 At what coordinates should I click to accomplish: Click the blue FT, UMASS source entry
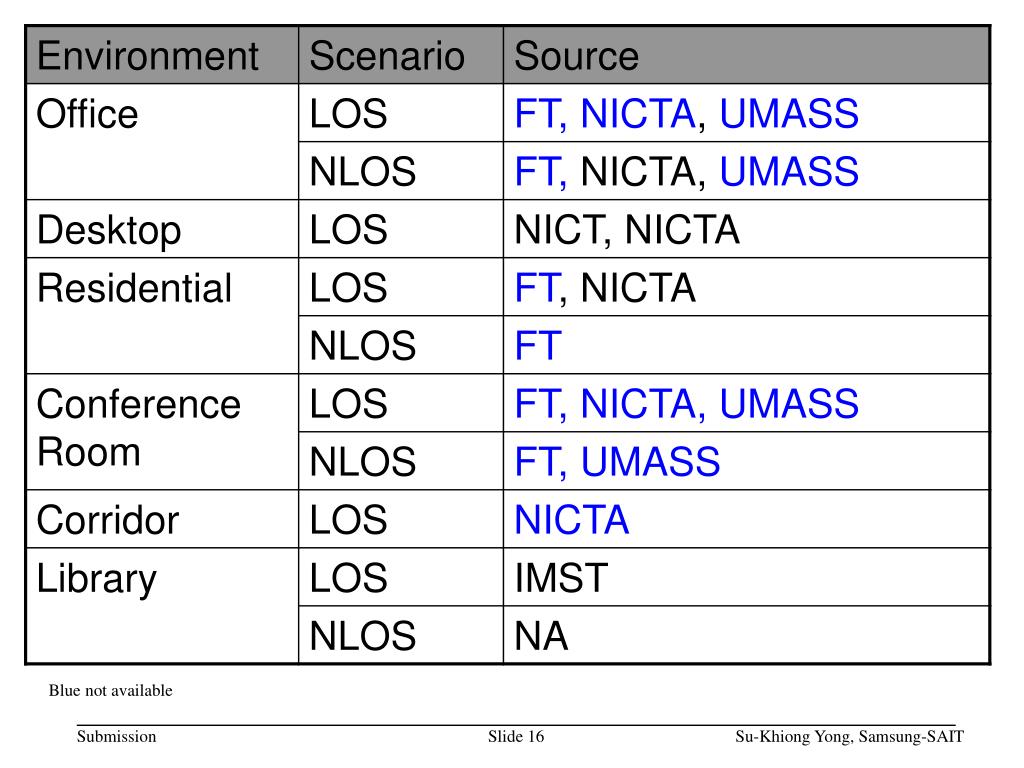[x=617, y=462]
